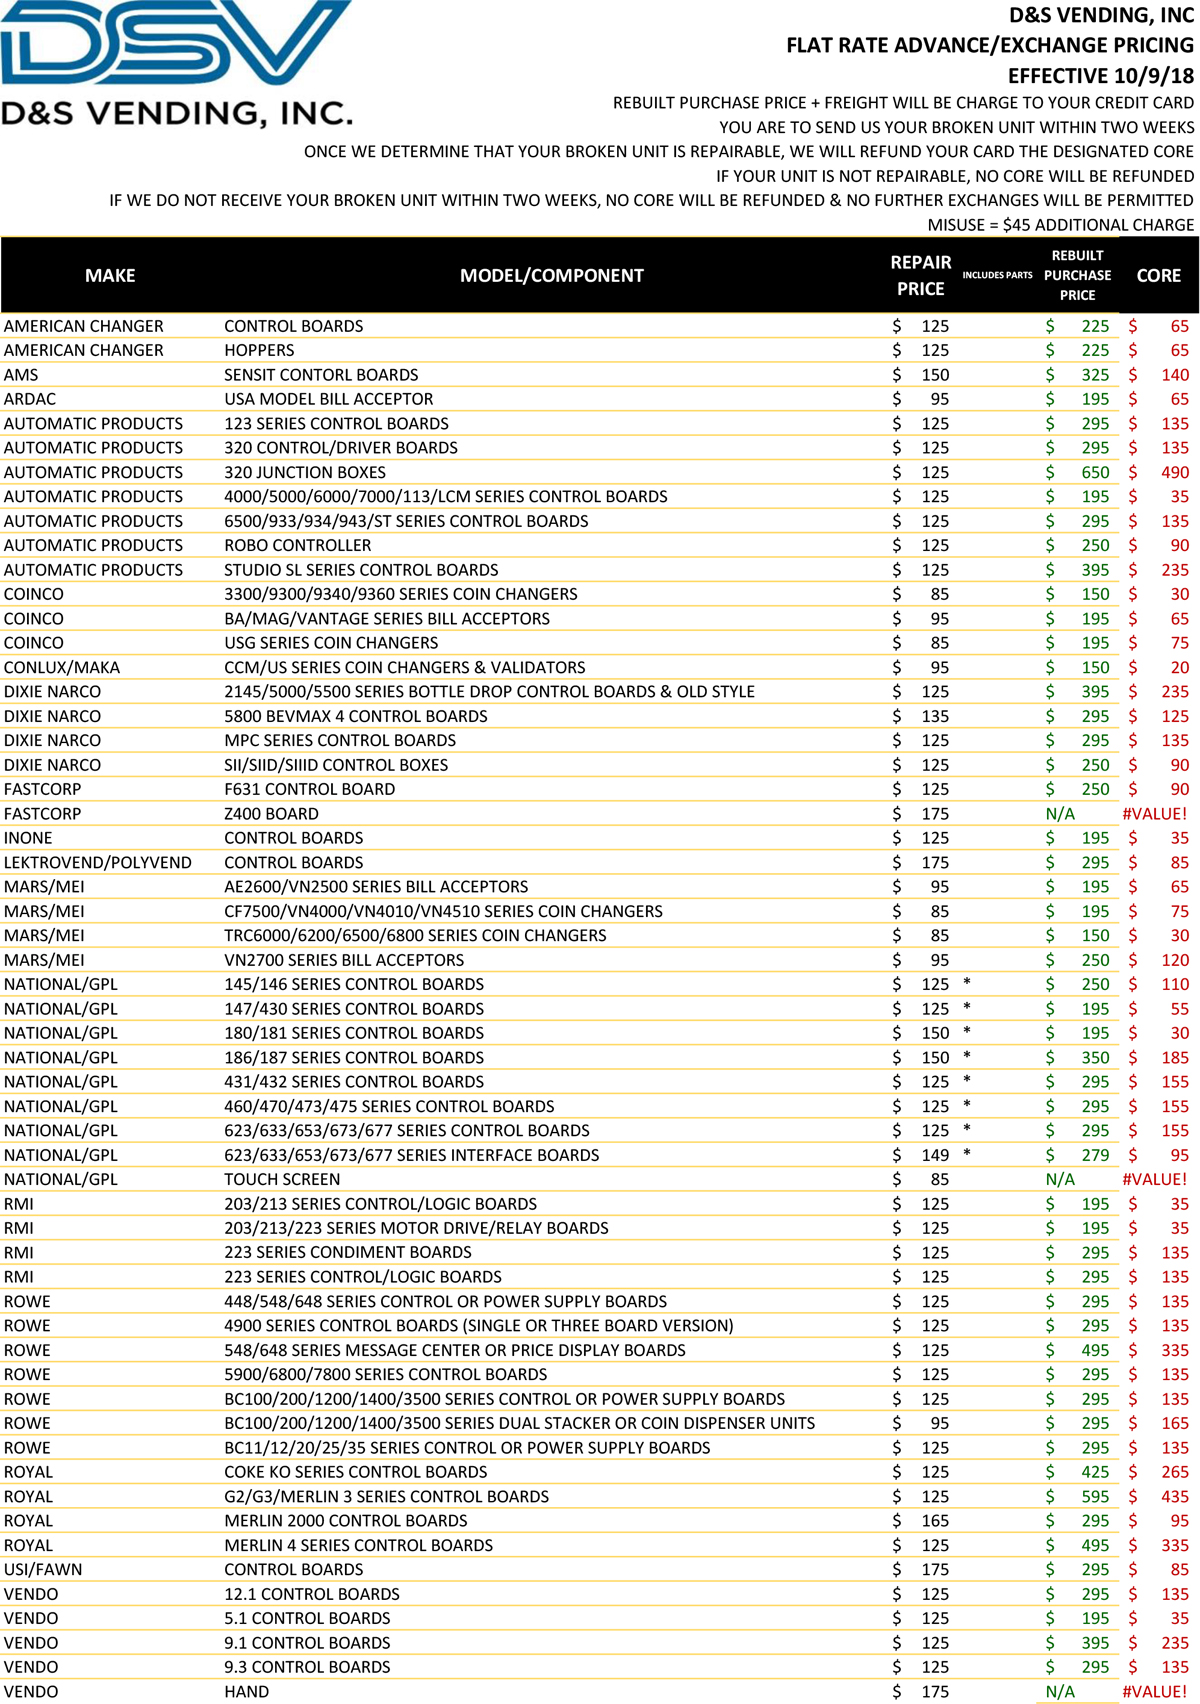Screen dimensions: 1200x1704
Task: Click the 140 core value for AMS
Action: coord(1175,375)
